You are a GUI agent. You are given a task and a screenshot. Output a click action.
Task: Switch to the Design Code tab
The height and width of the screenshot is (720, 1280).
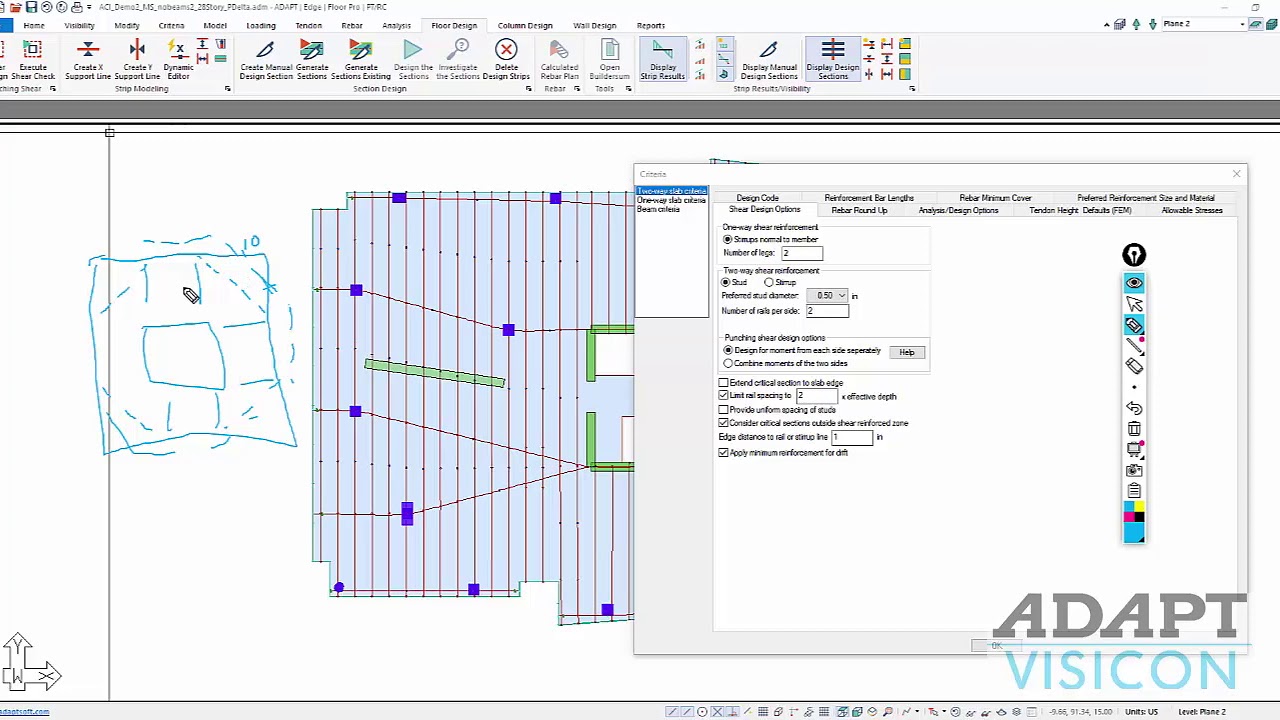click(x=757, y=198)
